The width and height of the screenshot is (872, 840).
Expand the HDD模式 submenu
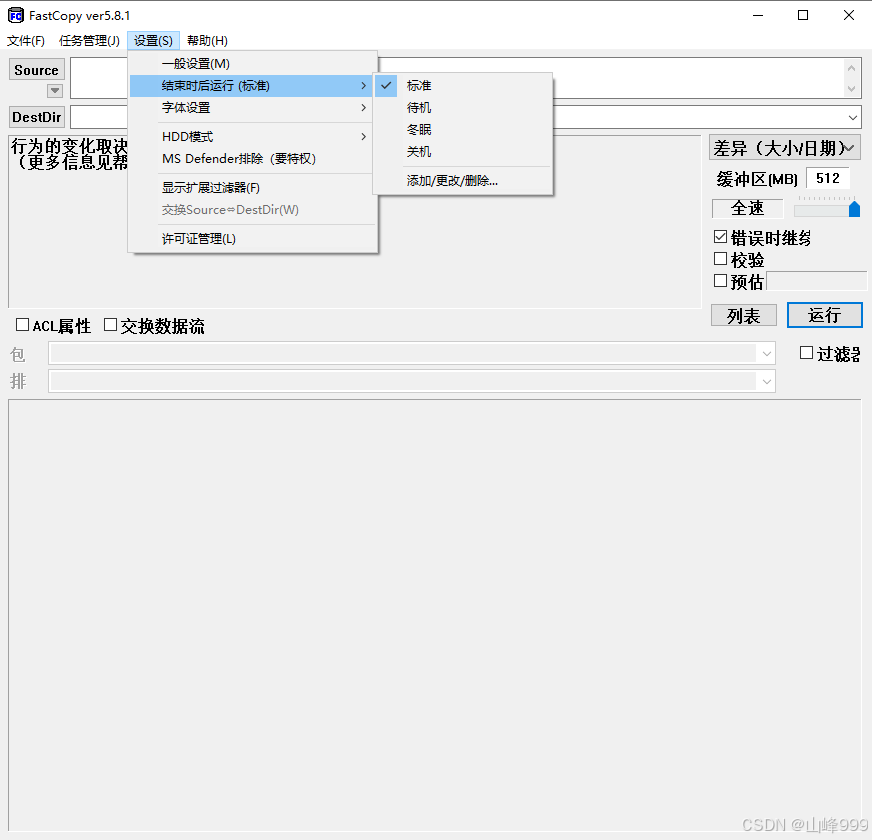point(253,136)
